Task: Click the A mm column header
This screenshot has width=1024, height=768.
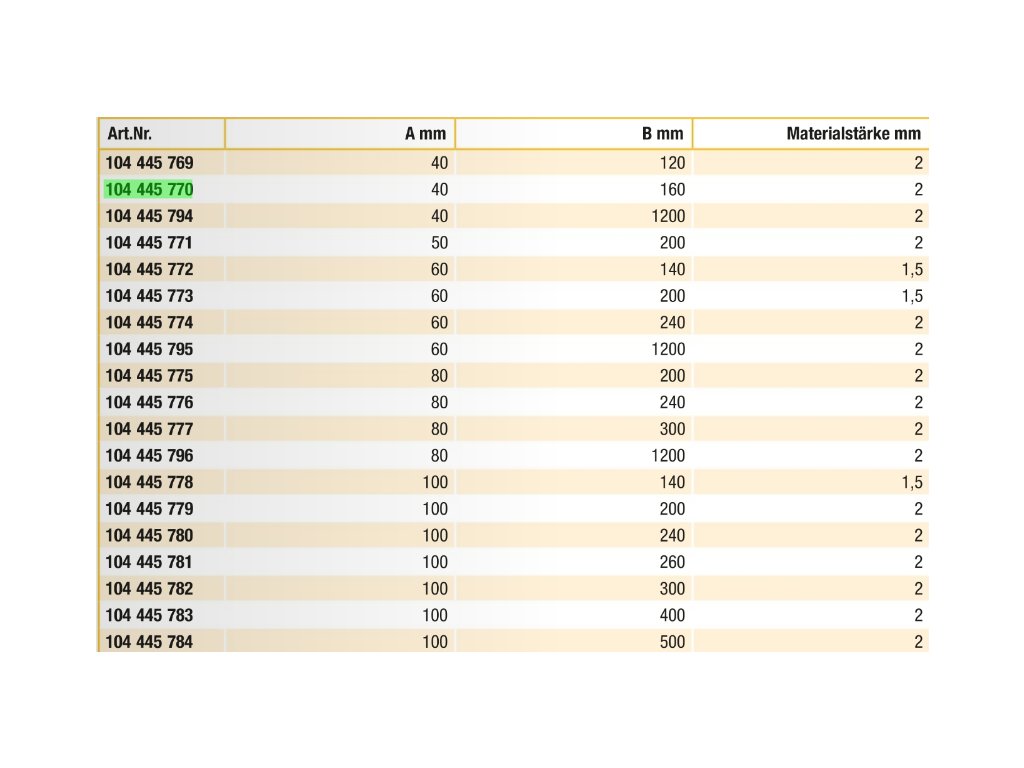Action: (424, 133)
